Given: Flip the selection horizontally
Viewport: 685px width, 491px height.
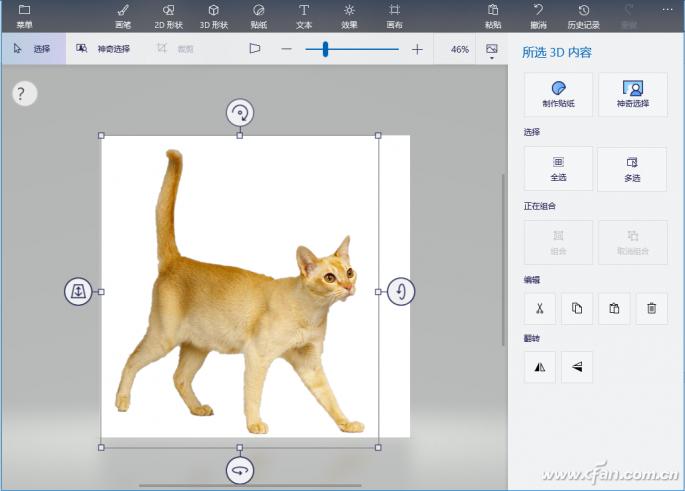Looking at the screenshot, I should click(539, 367).
